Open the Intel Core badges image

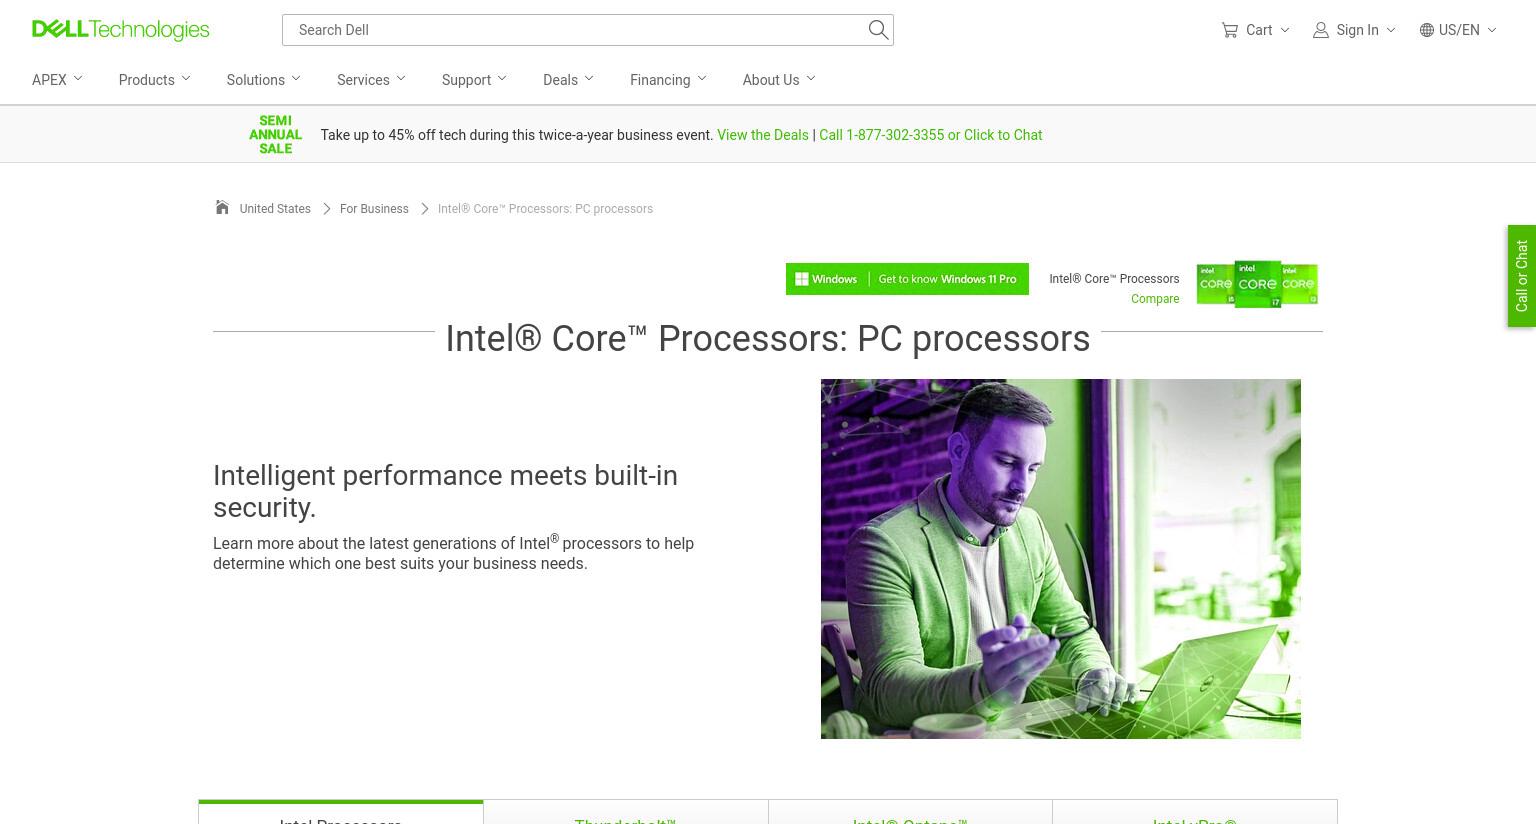click(1257, 284)
